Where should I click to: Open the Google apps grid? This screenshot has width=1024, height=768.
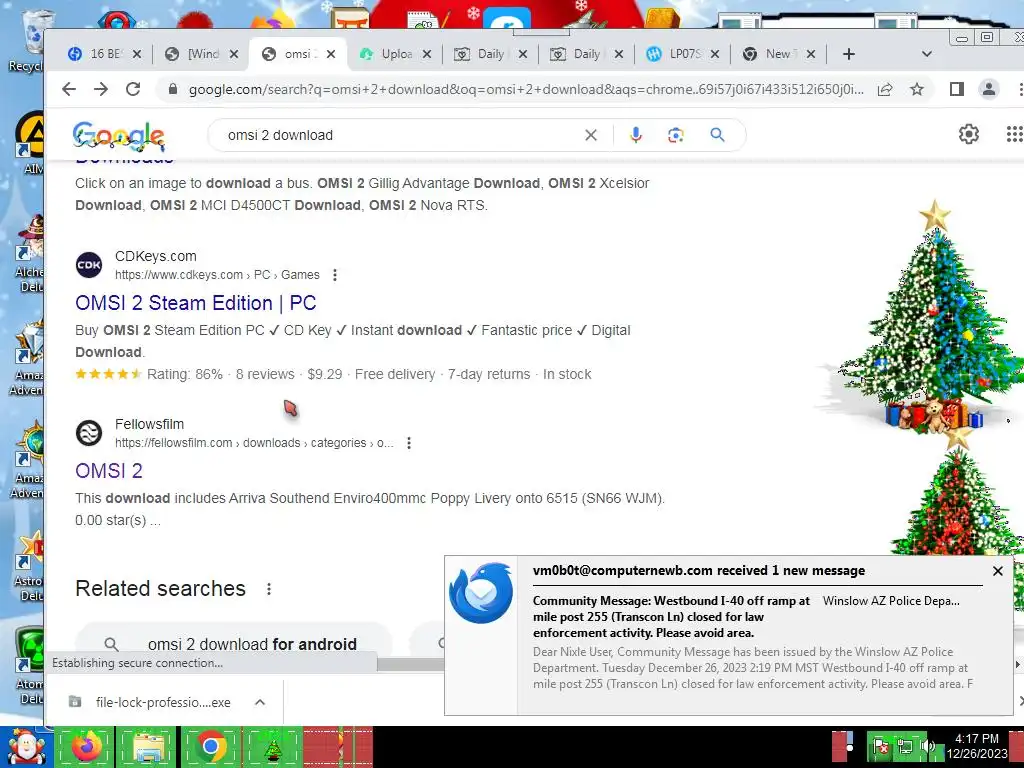click(x=1014, y=135)
